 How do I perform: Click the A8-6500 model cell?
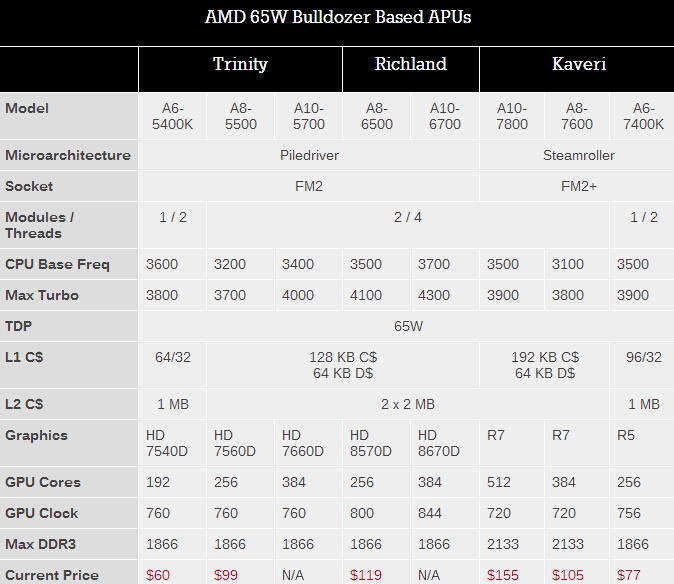[x=377, y=116]
